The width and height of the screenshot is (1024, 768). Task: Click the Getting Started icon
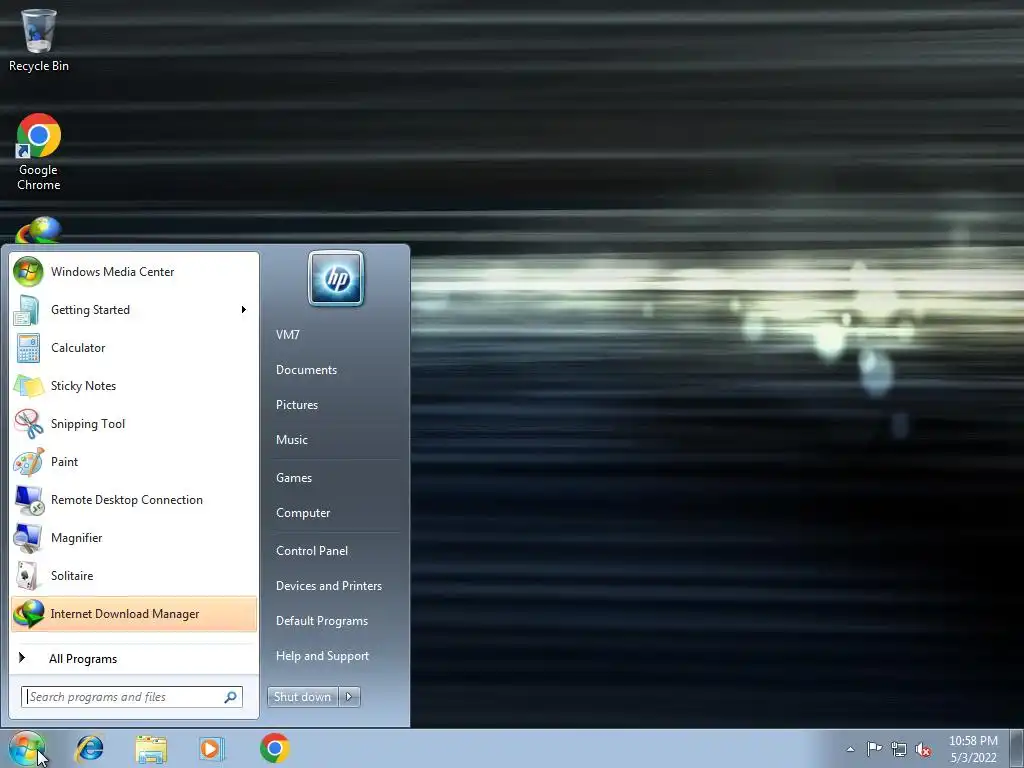click(28, 310)
